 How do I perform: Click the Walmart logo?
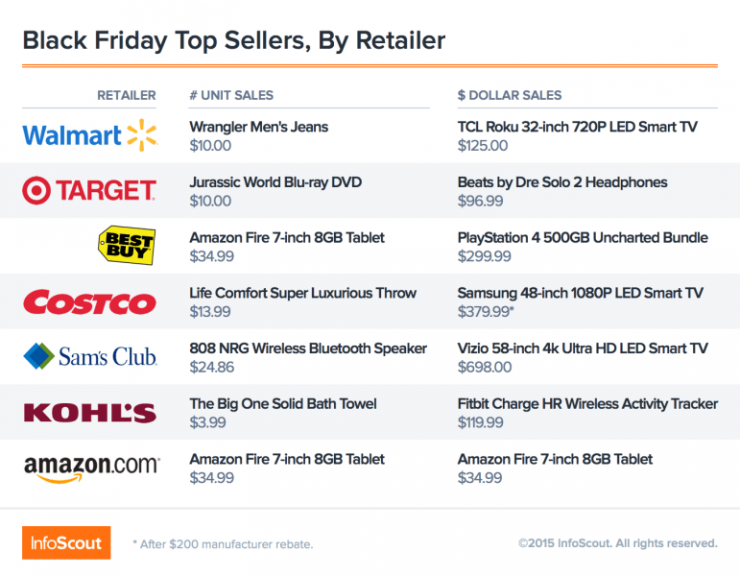pos(90,136)
